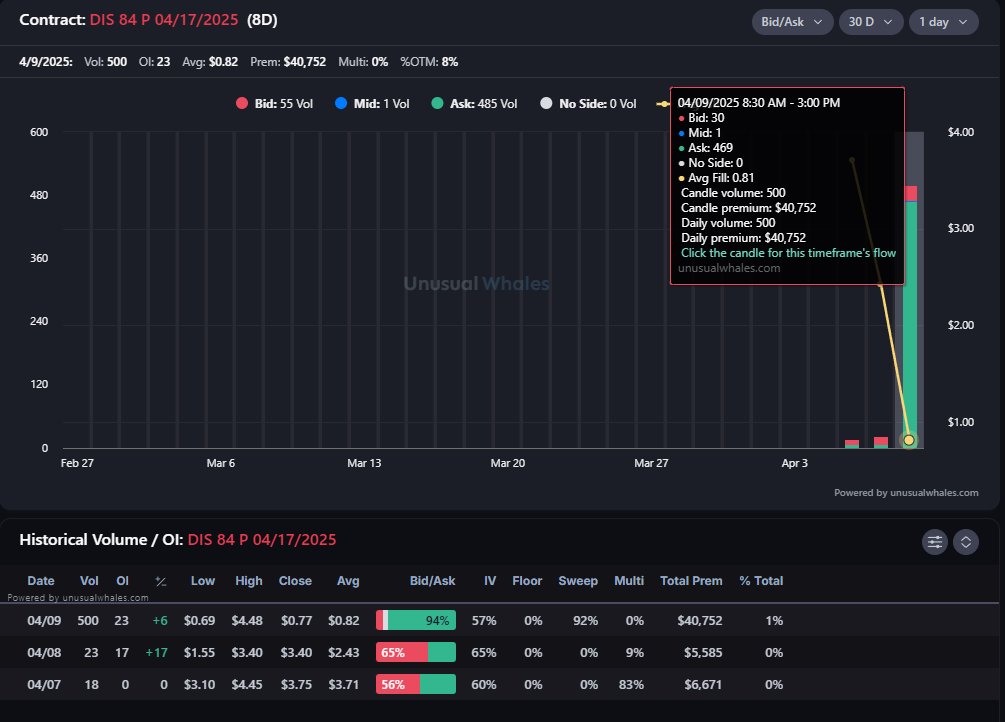
Task: Select the 04/07 date row
Action: click(499, 684)
